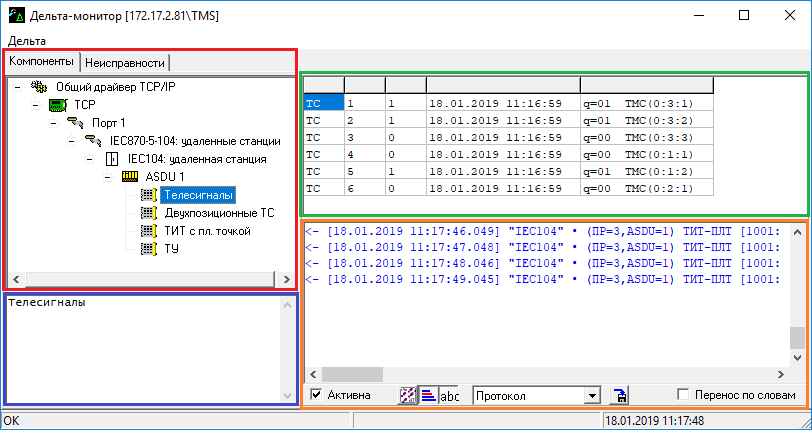Select the ТУ tree item
The image size is (812, 430).
pyautogui.click(x=171, y=249)
